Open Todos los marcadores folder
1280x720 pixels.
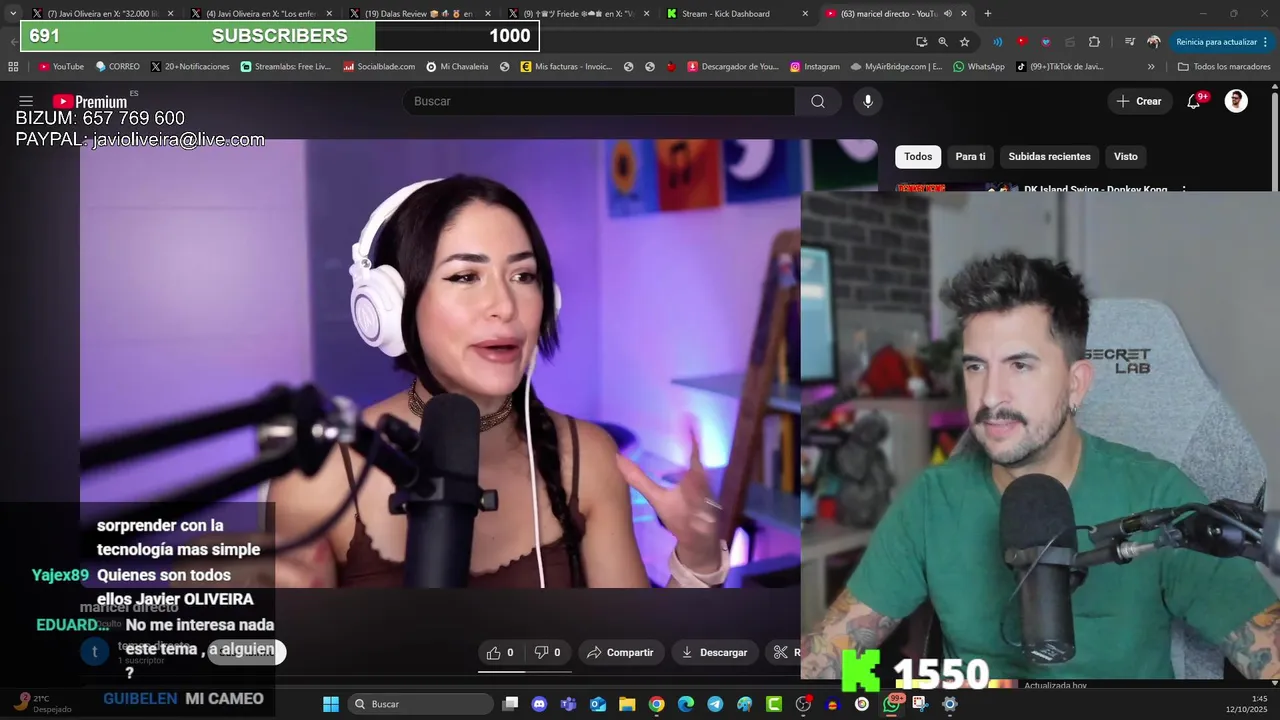point(1224,67)
